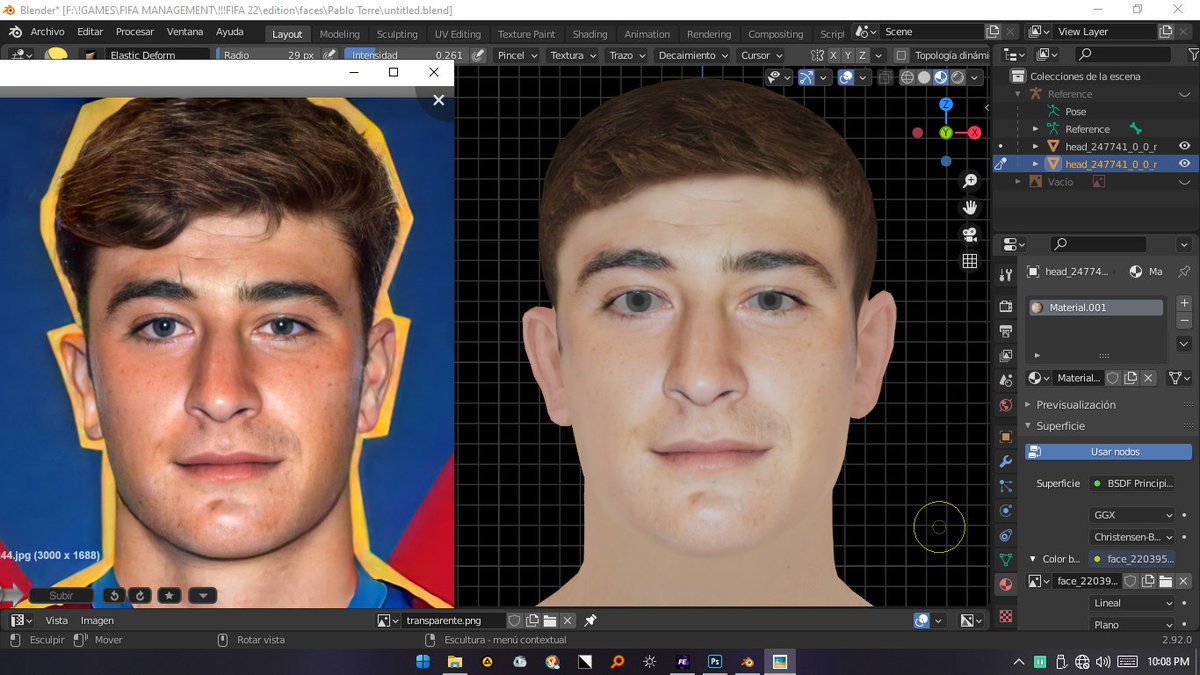Open the Output properties tab

click(1005, 331)
